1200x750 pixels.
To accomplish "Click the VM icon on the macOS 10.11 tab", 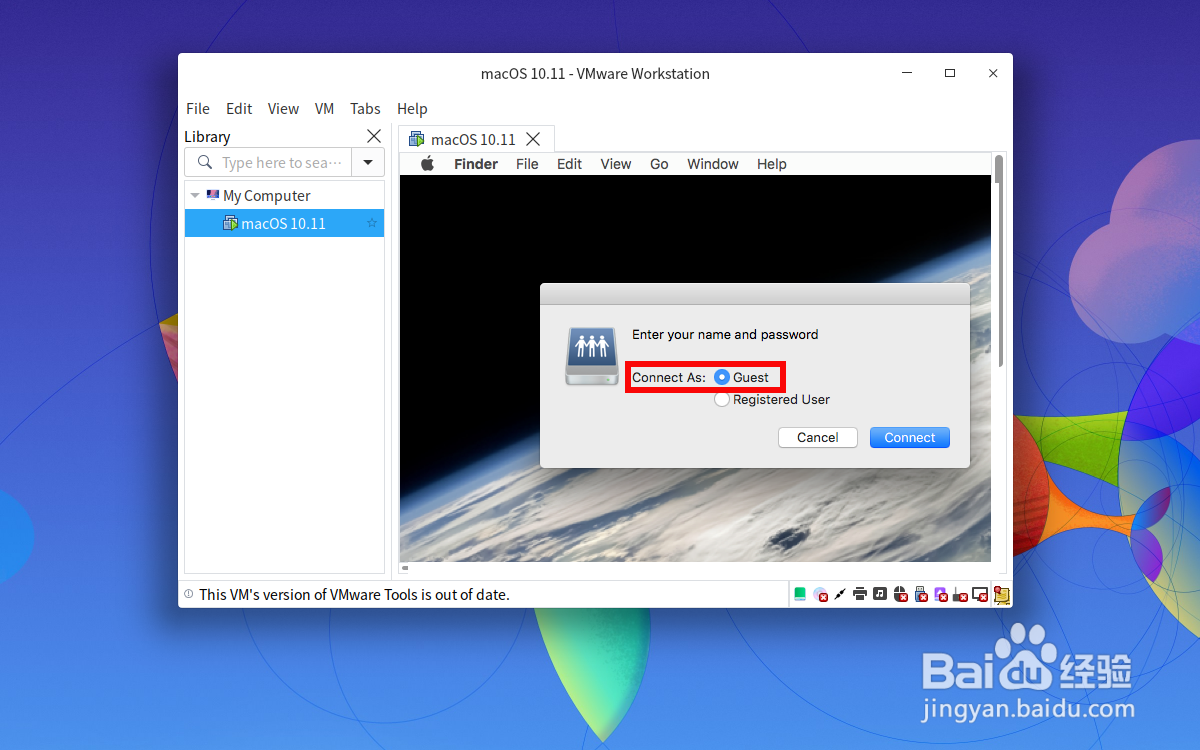I will click(x=416, y=139).
